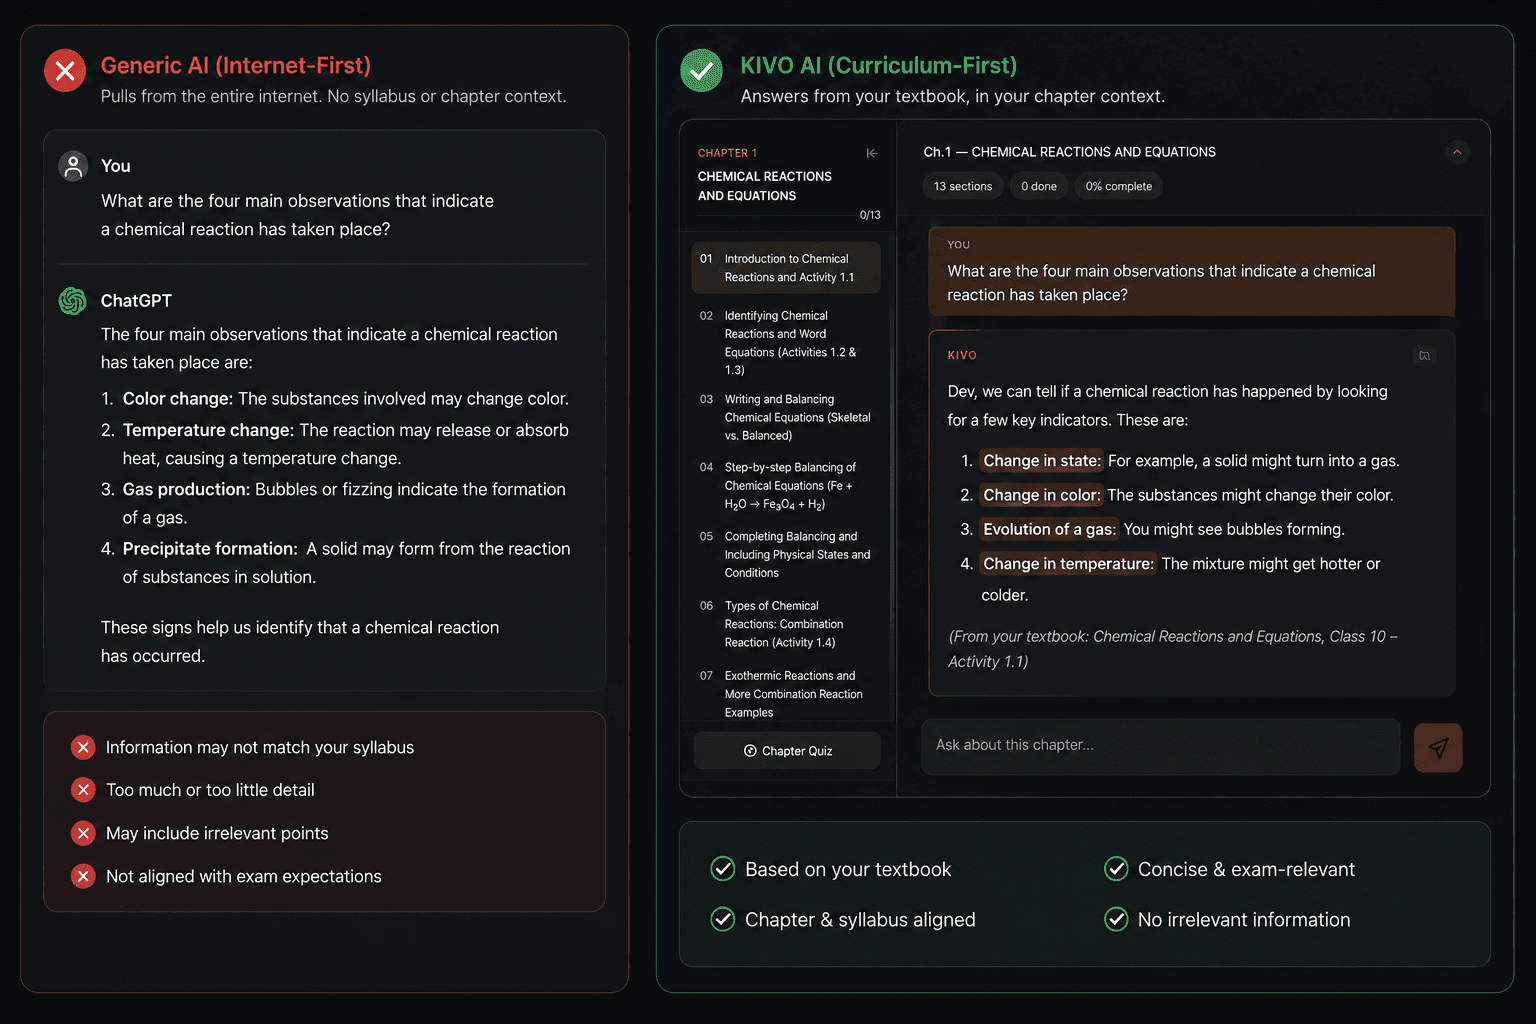Open section 02 Identifying Chemical Reactions and Word Equations
1536x1024 pixels.
click(786, 342)
